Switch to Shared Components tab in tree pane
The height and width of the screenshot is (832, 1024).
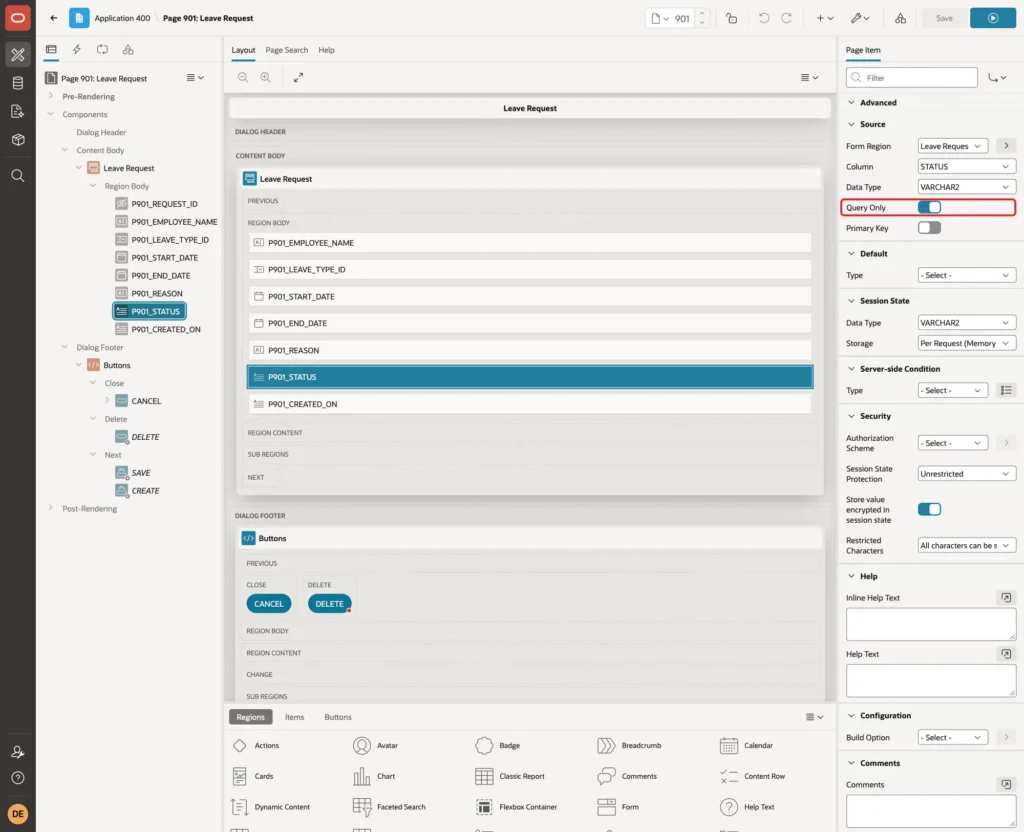pyautogui.click(x=128, y=50)
